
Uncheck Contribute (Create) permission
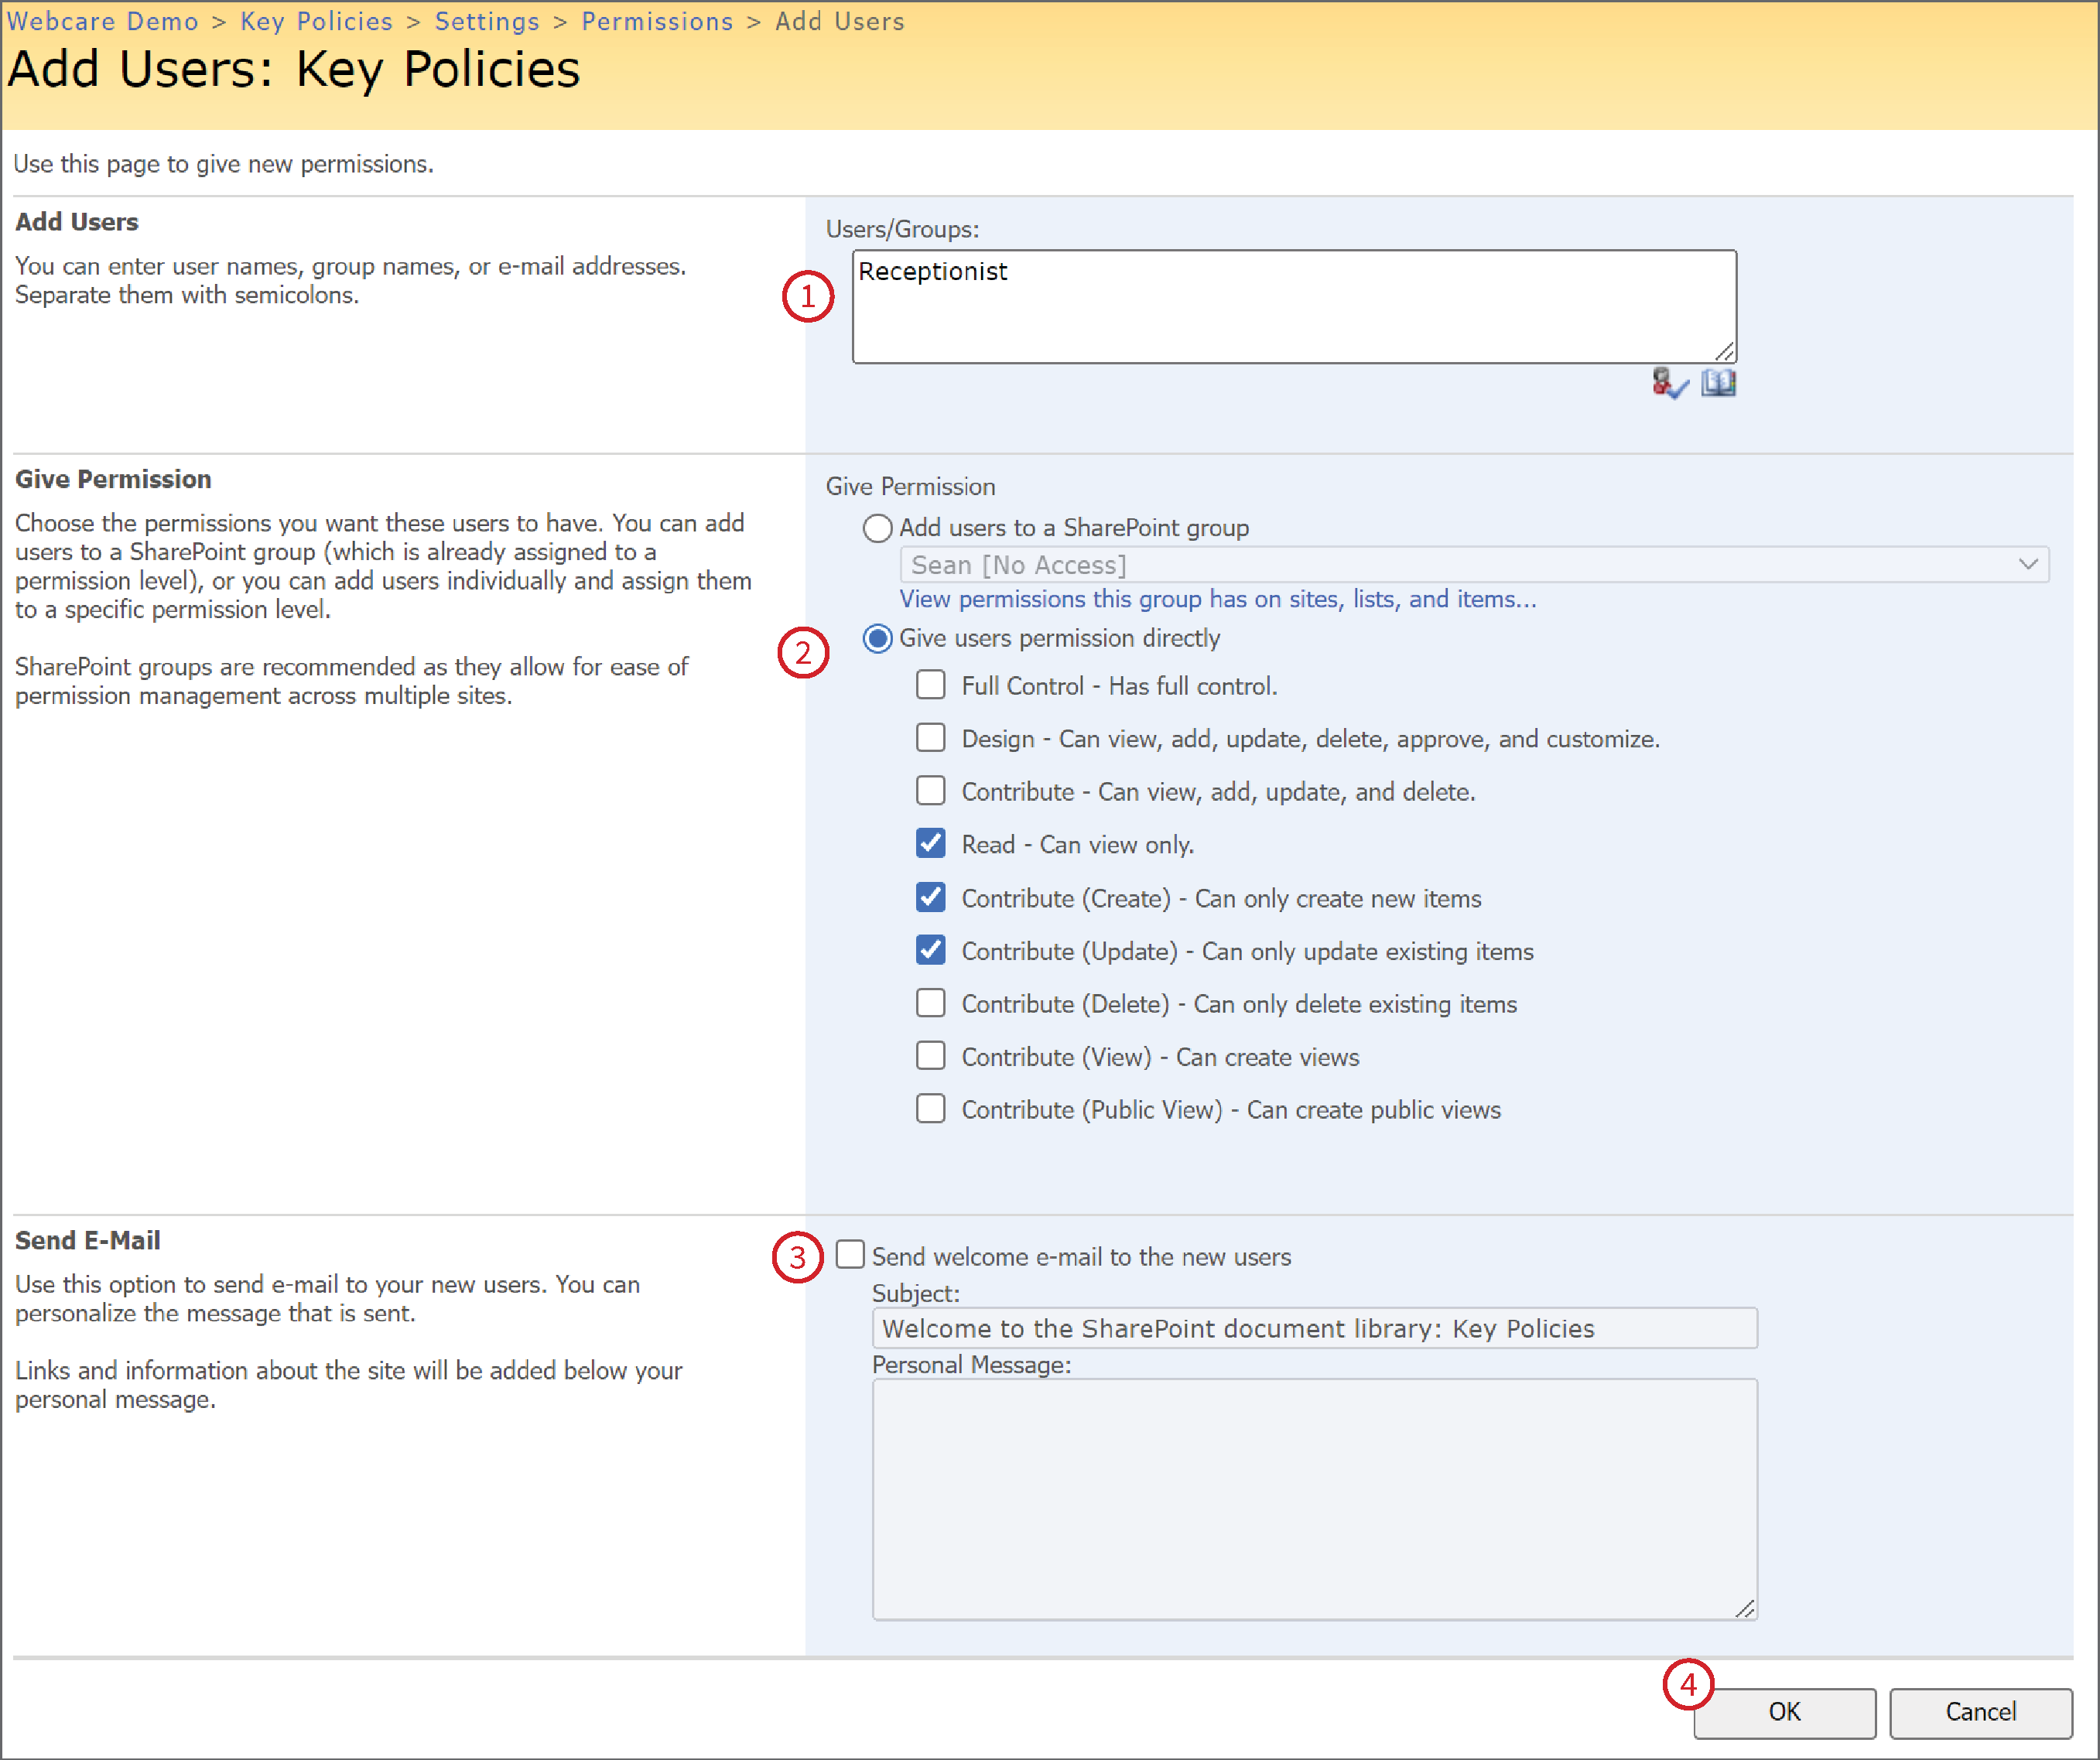click(930, 898)
